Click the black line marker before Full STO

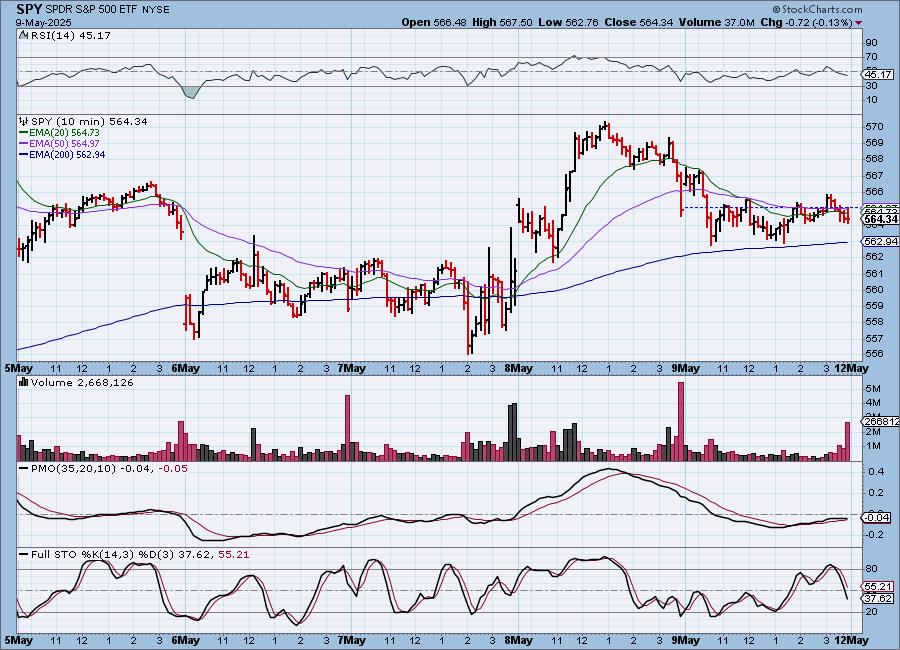tap(24, 555)
